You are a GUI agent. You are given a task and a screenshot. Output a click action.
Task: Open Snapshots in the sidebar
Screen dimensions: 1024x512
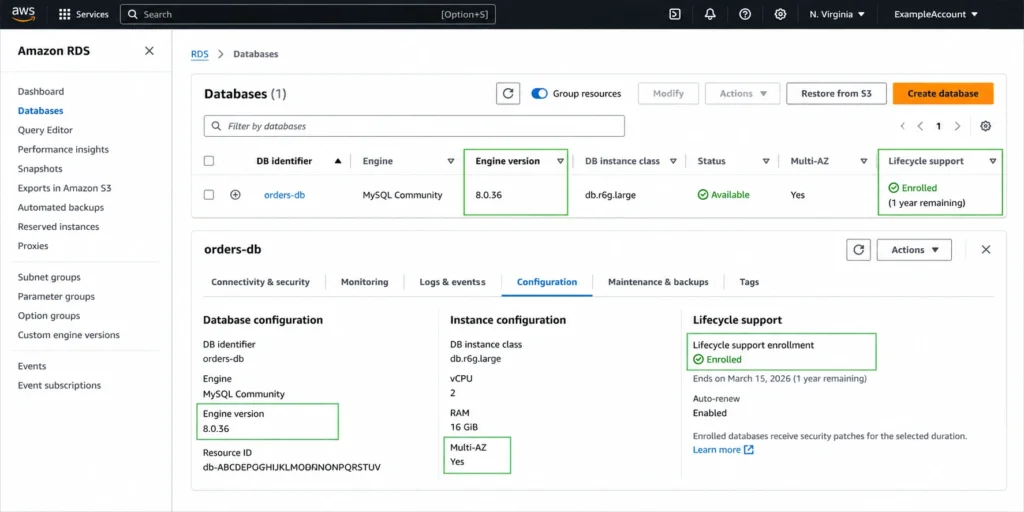[x=40, y=168]
